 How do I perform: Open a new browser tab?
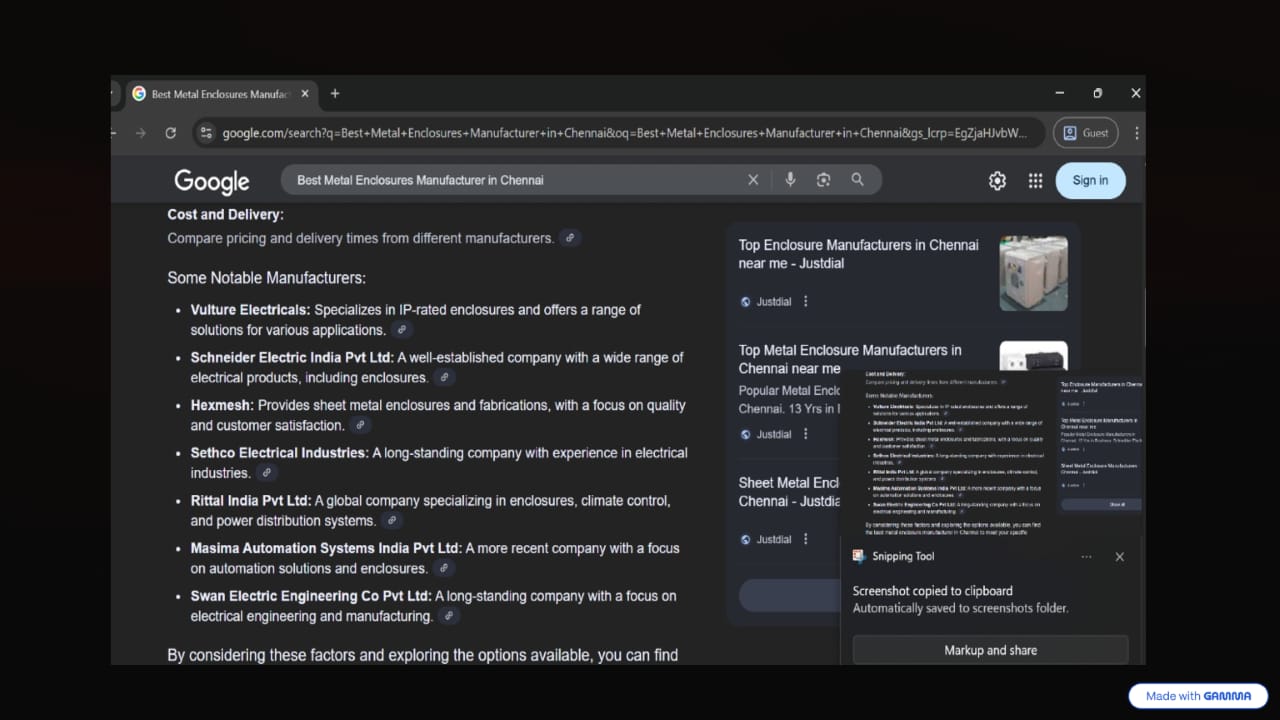(335, 94)
